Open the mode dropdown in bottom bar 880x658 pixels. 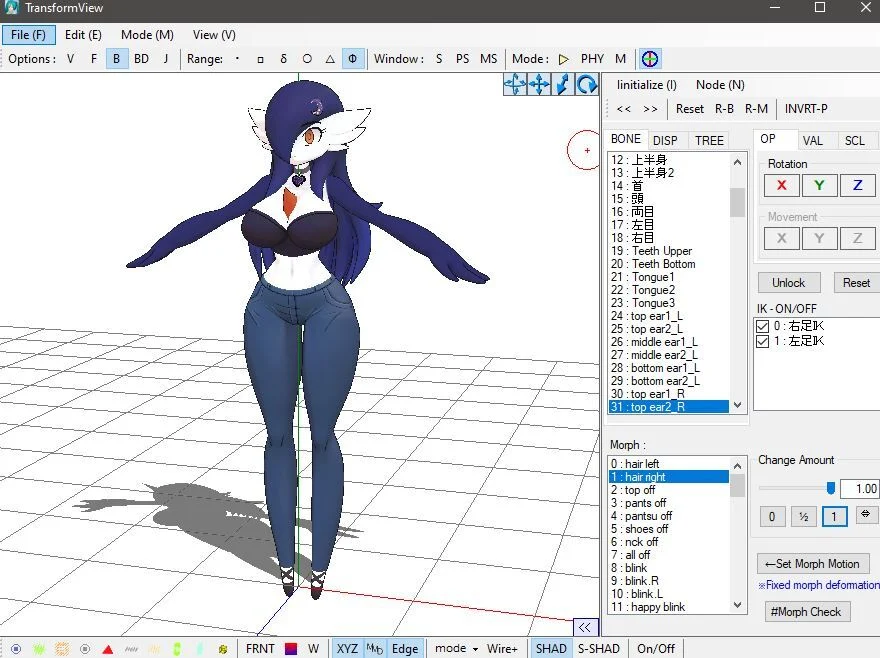tap(456, 648)
